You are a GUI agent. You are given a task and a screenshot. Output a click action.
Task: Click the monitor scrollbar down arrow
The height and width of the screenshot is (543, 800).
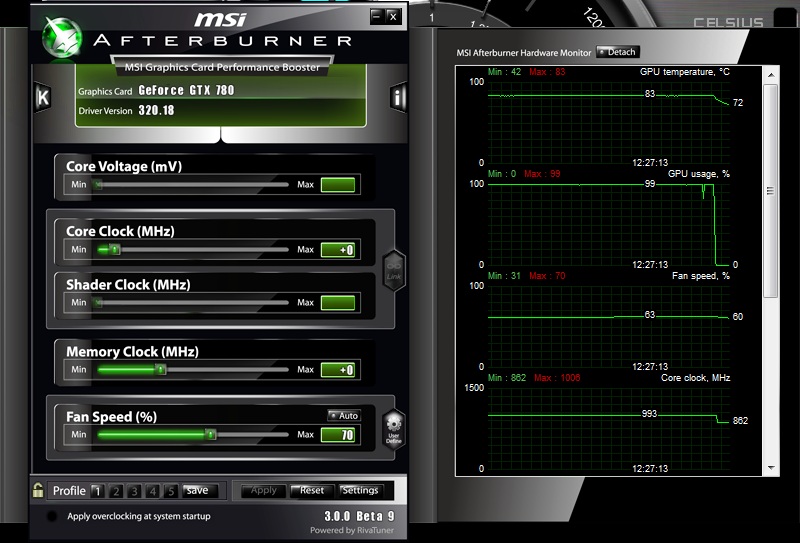tap(771, 467)
